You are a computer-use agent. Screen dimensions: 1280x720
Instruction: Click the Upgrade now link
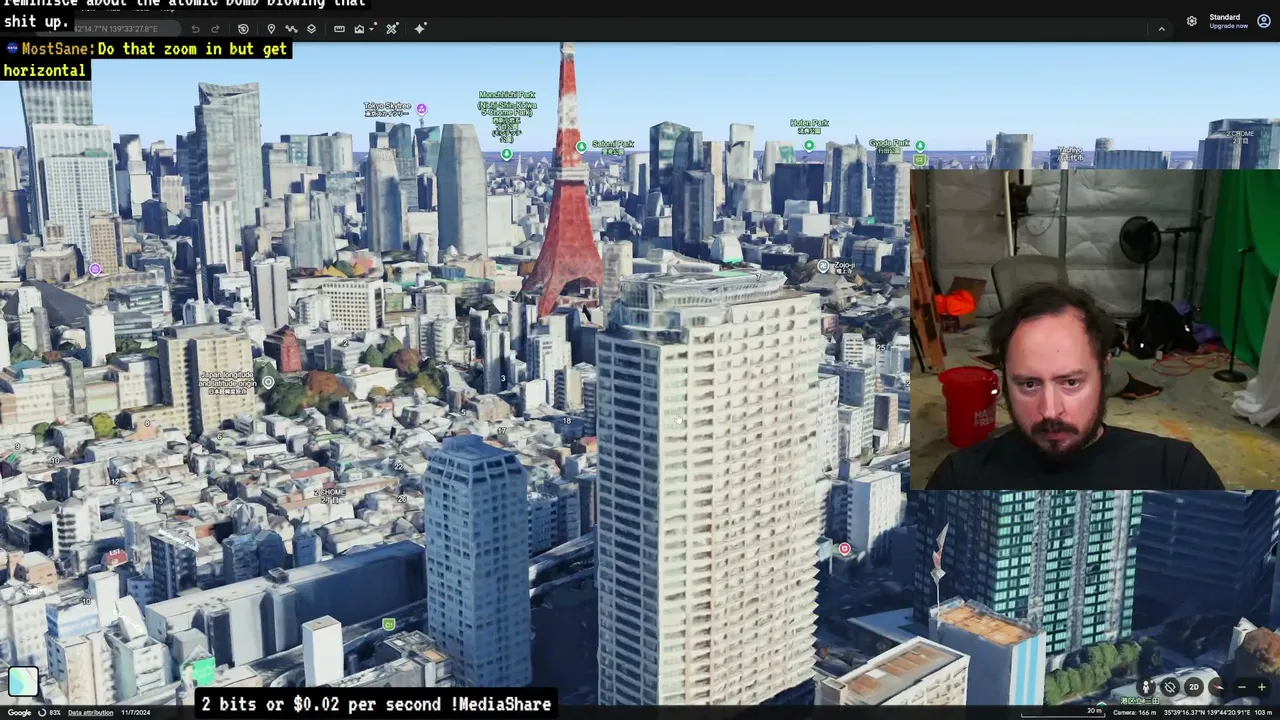pos(1228,26)
